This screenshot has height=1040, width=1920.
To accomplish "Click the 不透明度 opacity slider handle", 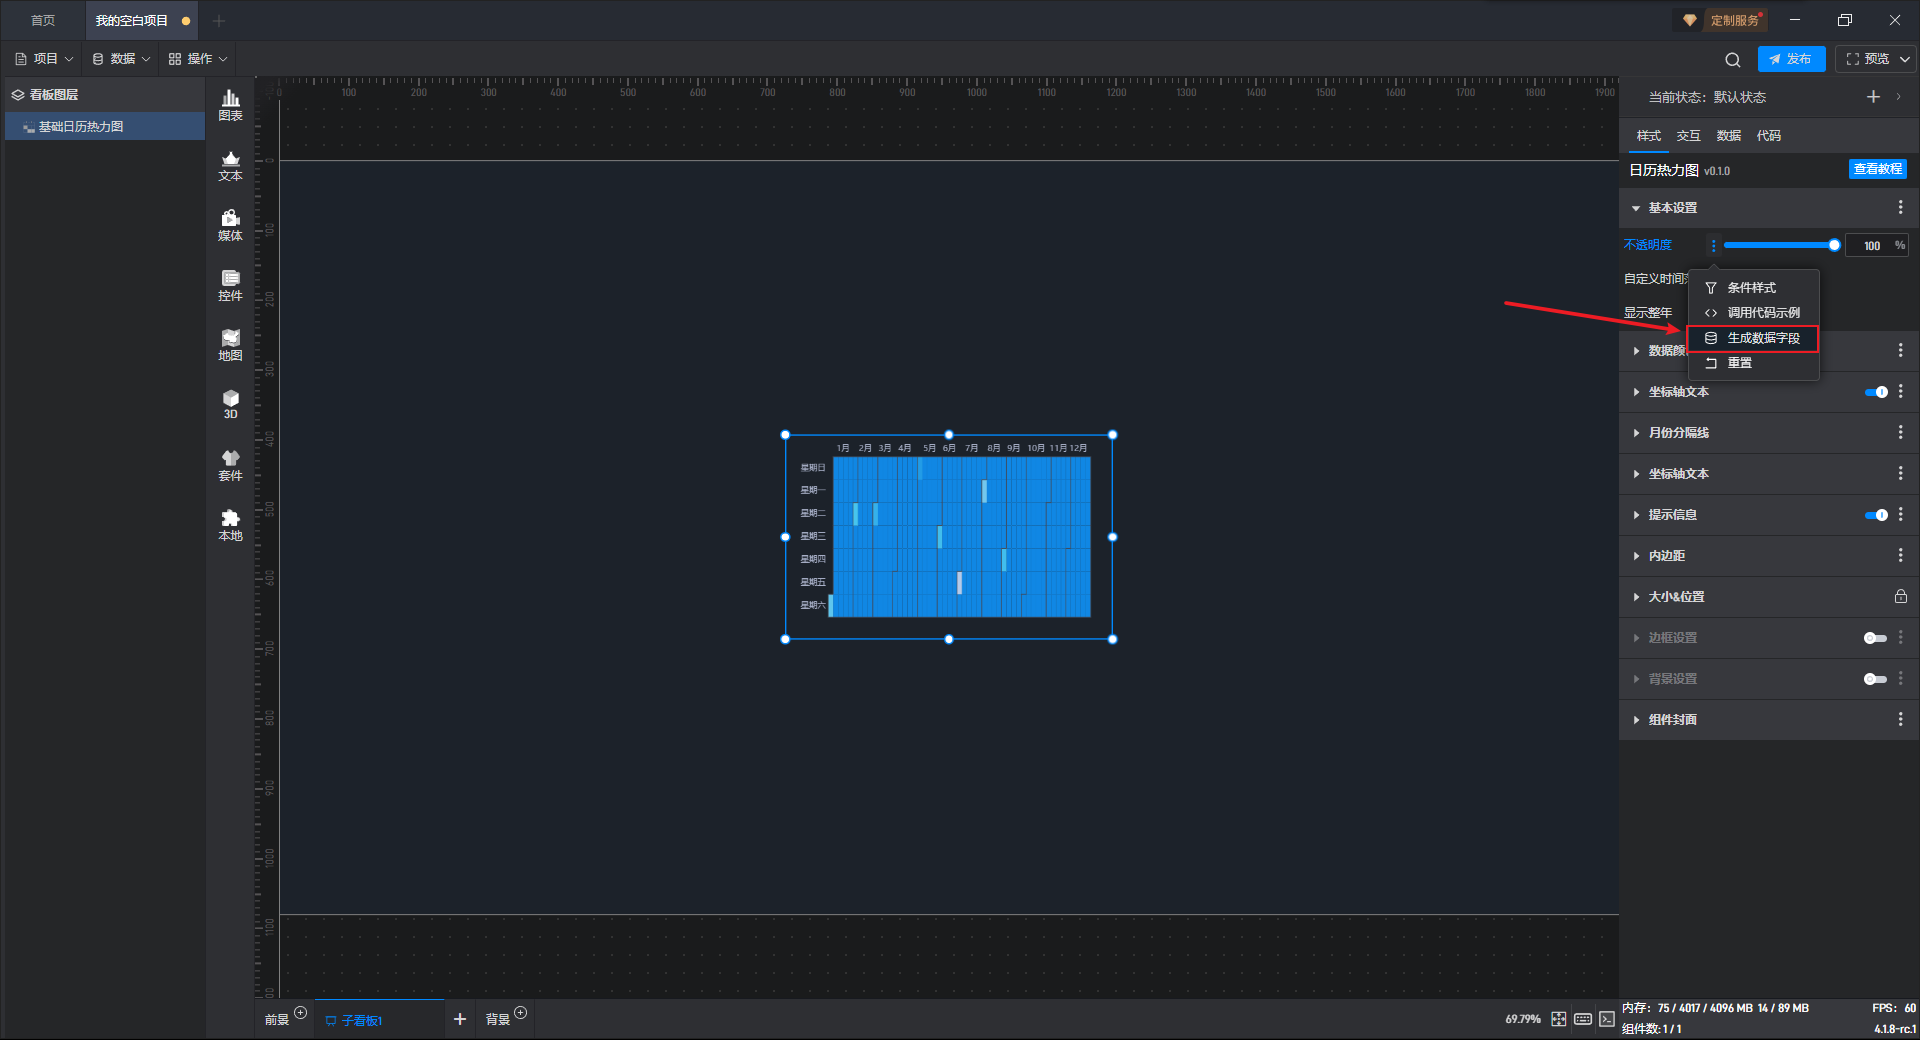I will click(x=1834, y=245).
